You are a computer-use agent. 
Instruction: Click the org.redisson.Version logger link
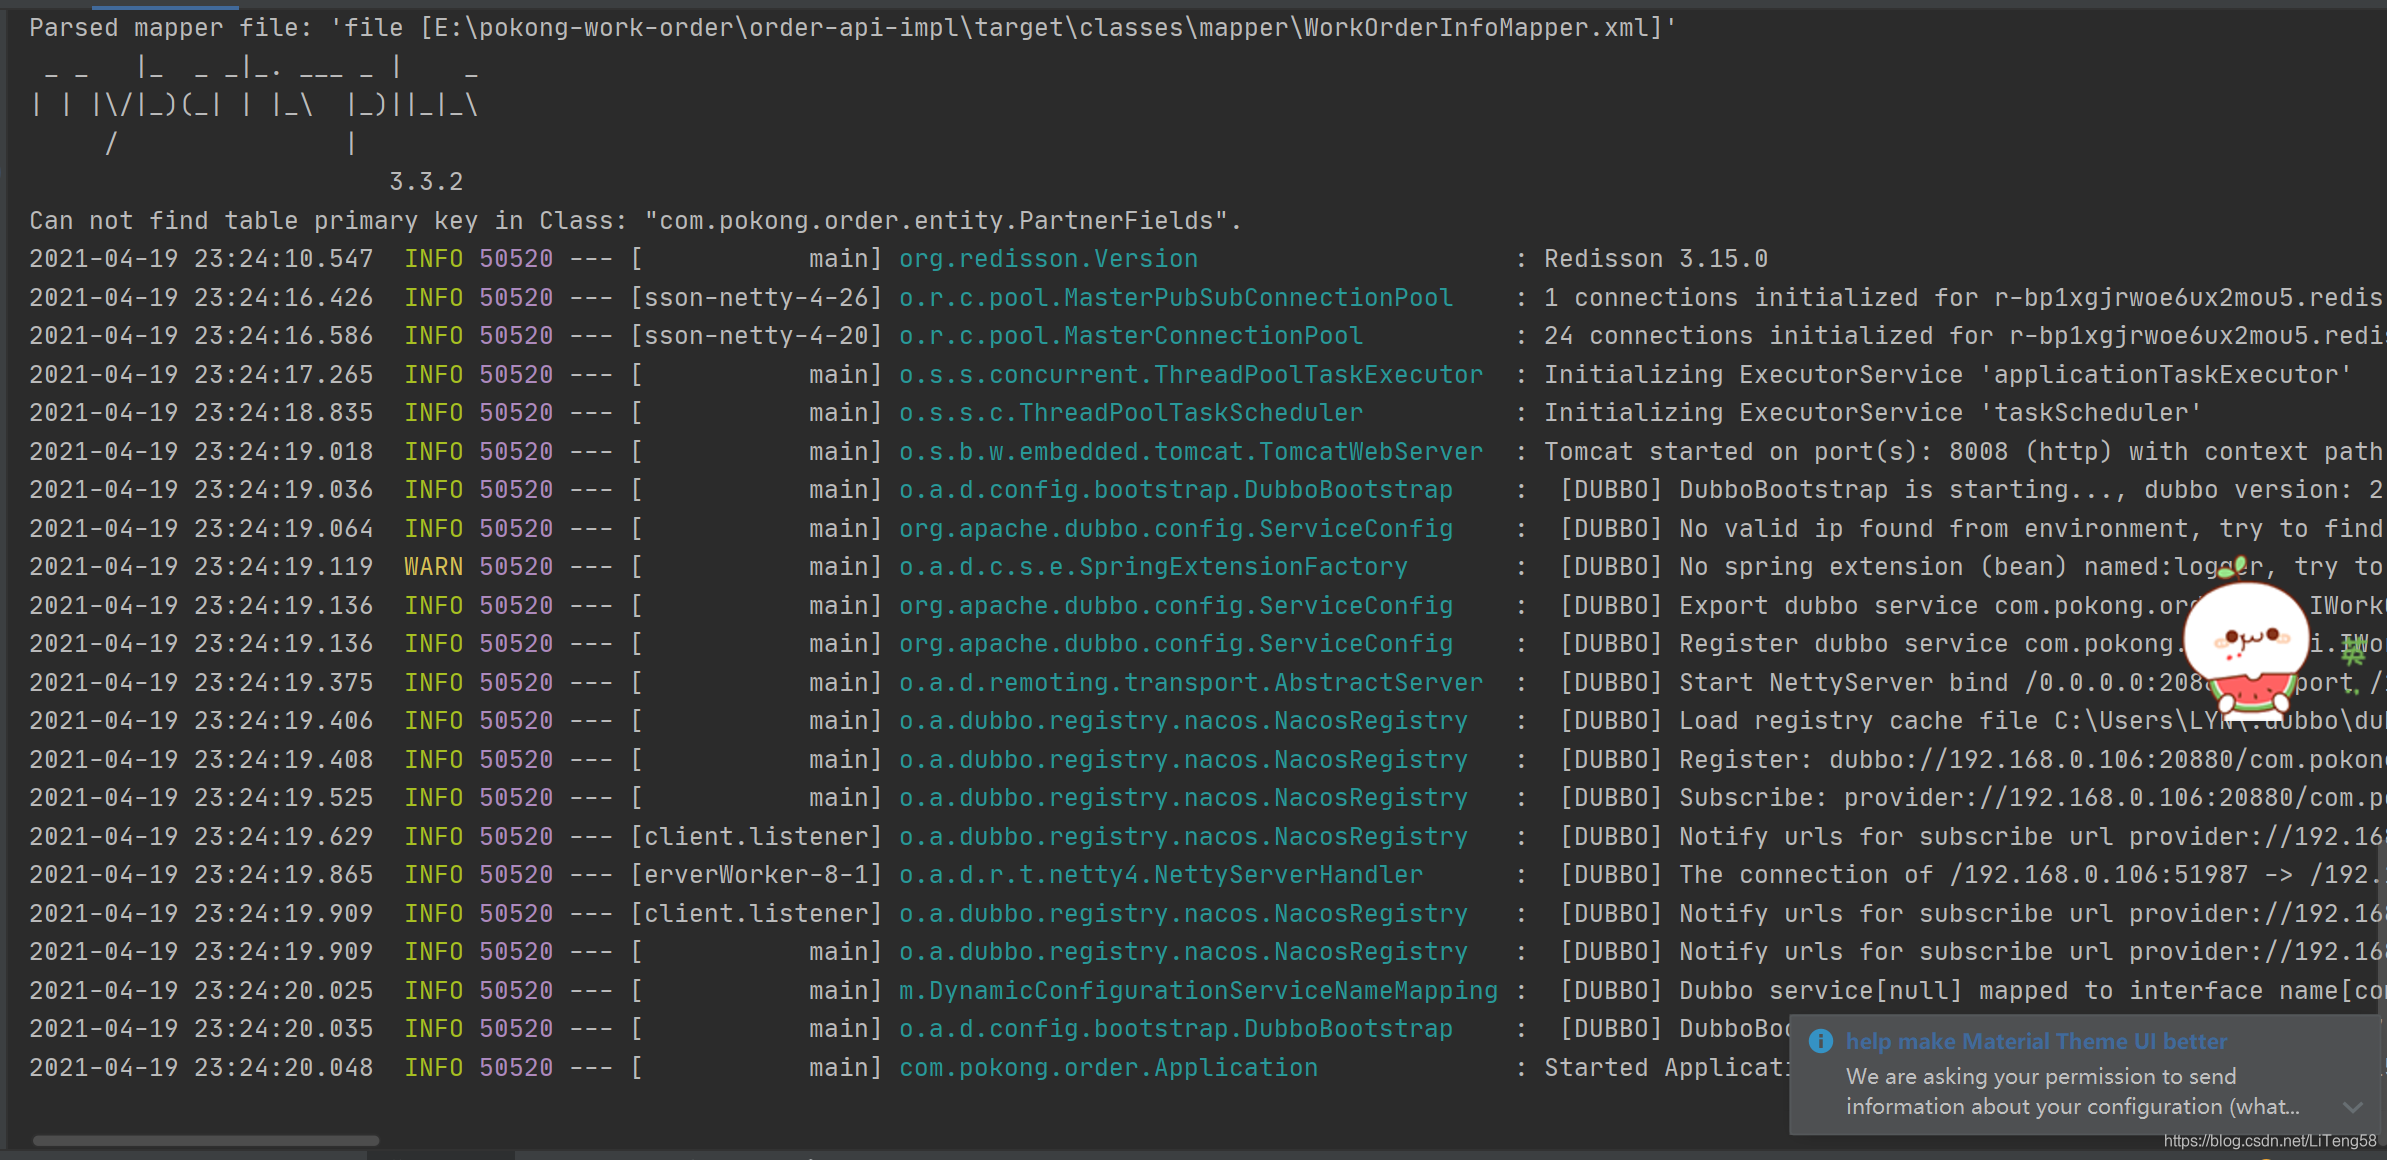click(1047, 258)
